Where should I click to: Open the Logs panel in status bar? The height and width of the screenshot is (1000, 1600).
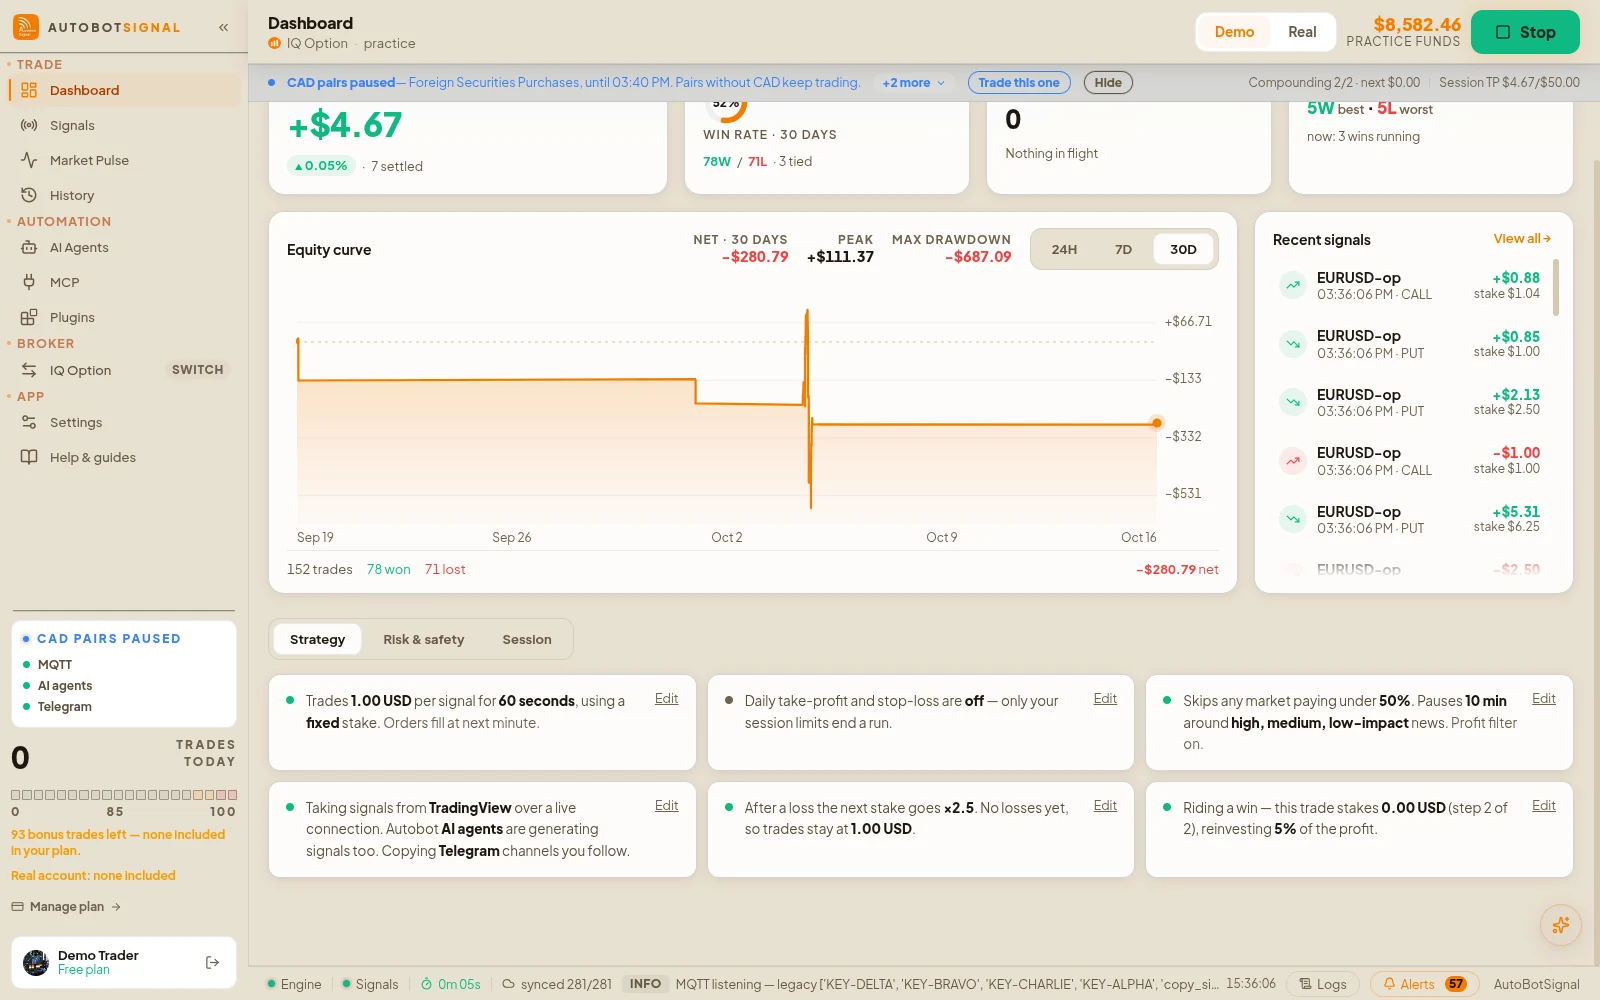click(x=1322, y=984)
